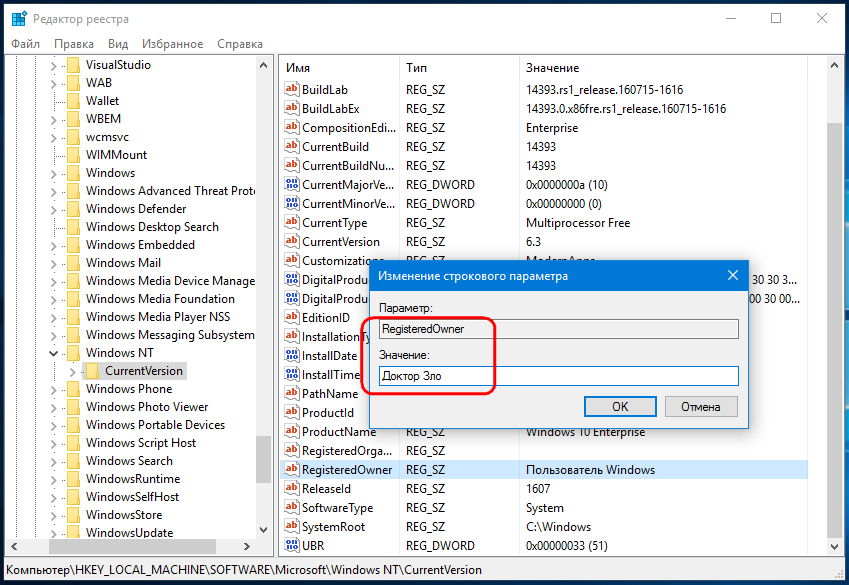Image resolution: width=849 pixels, height=585 pixels.
Task: Expand the CurrentVersion tree node
Action: click(73, 372)
